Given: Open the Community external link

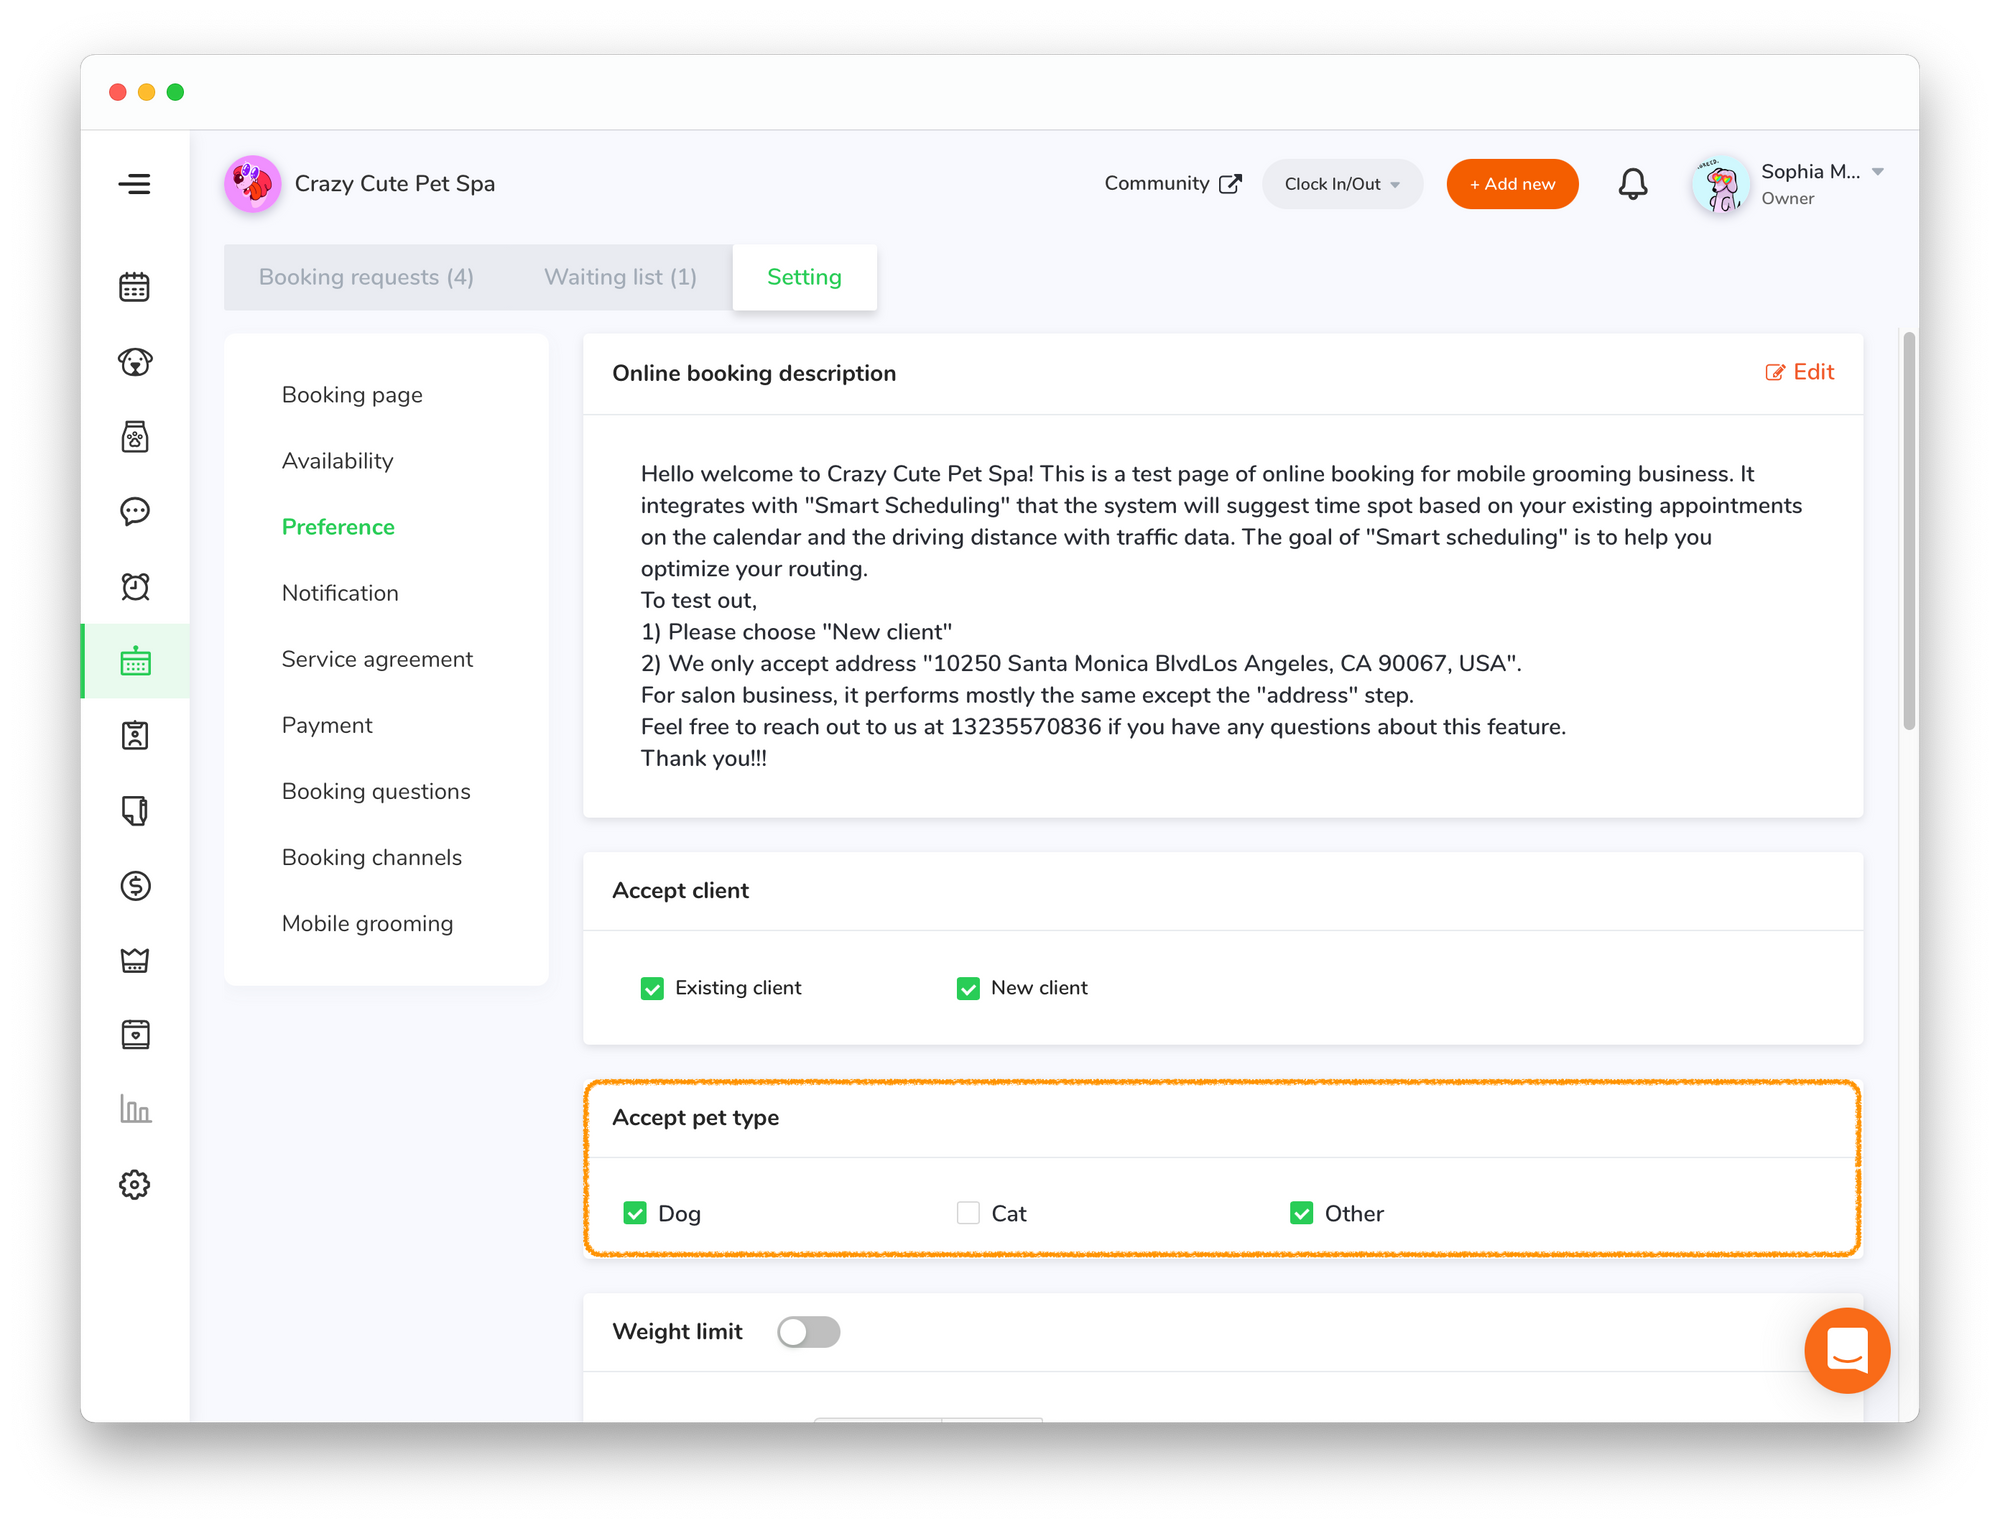Looking at the screenshot, I should click(1173, 184).
